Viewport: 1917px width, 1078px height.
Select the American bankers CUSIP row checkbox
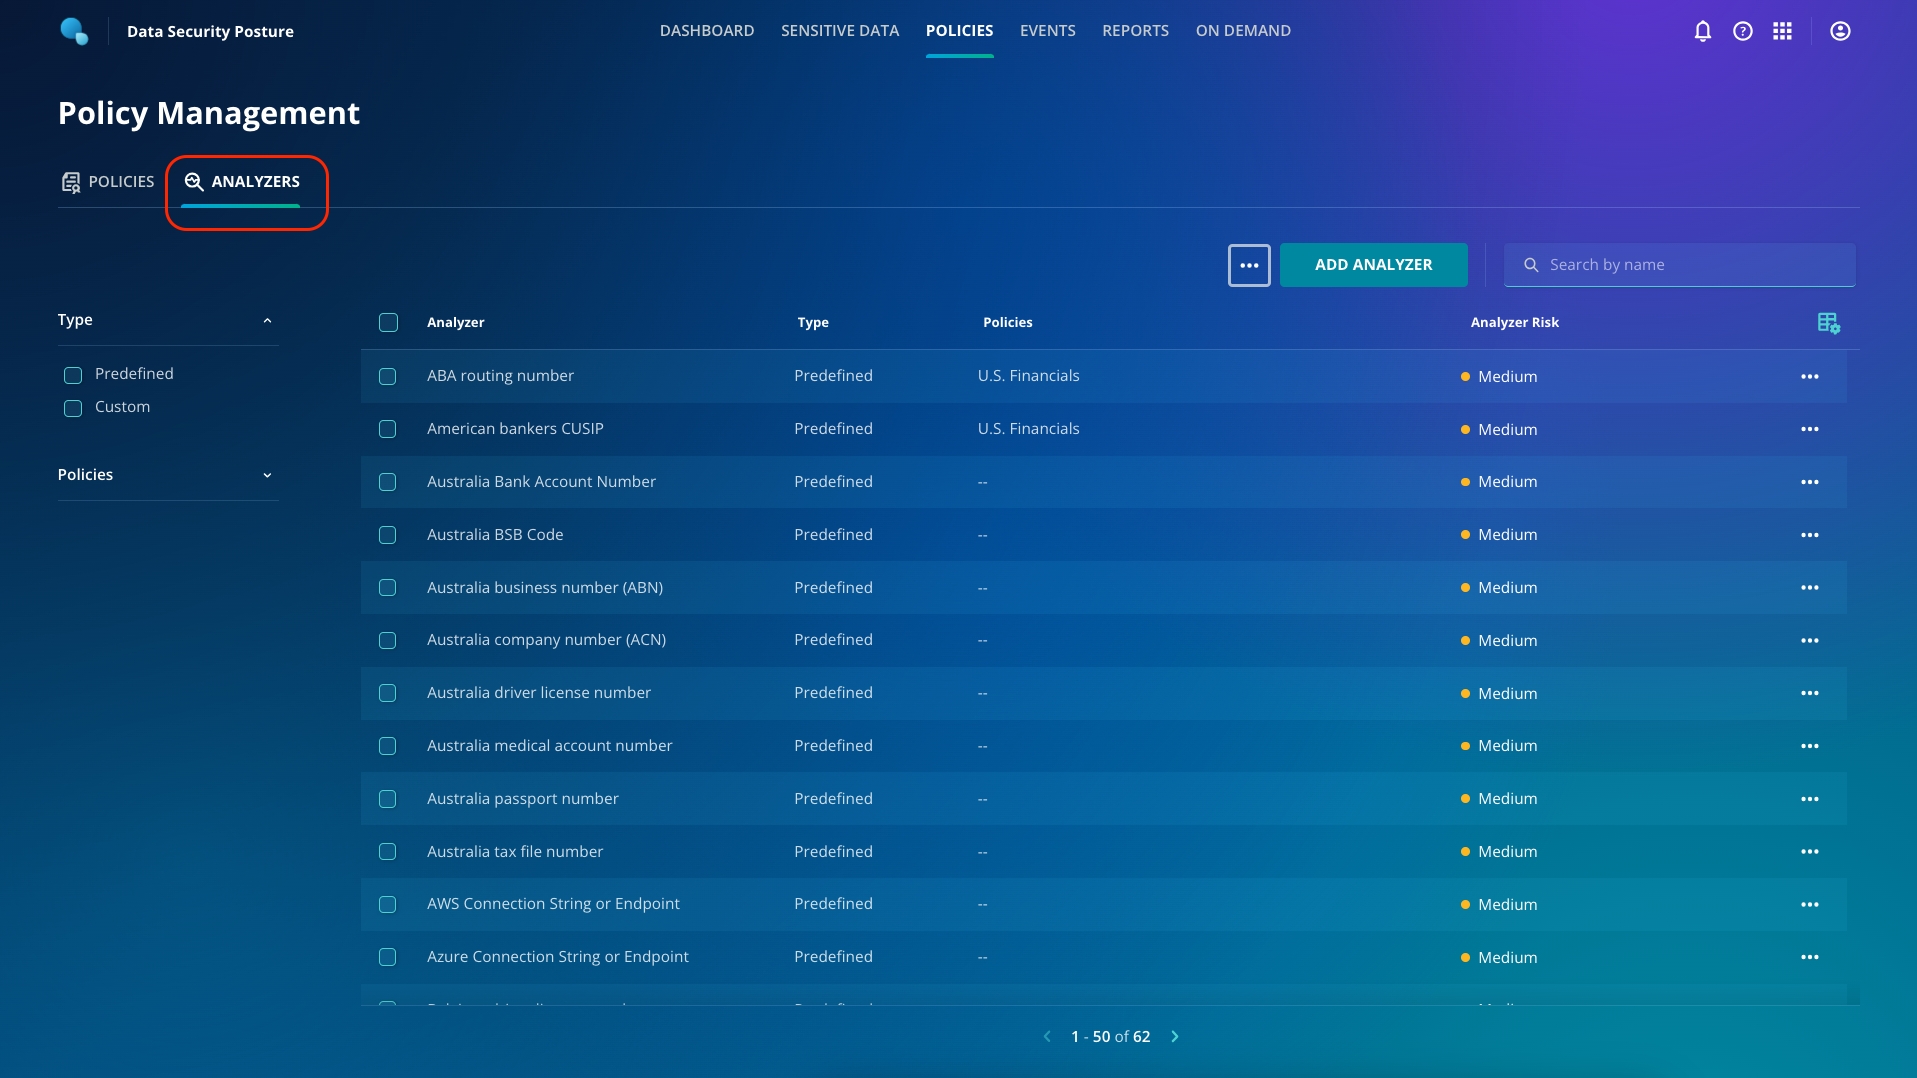point(388,429)
